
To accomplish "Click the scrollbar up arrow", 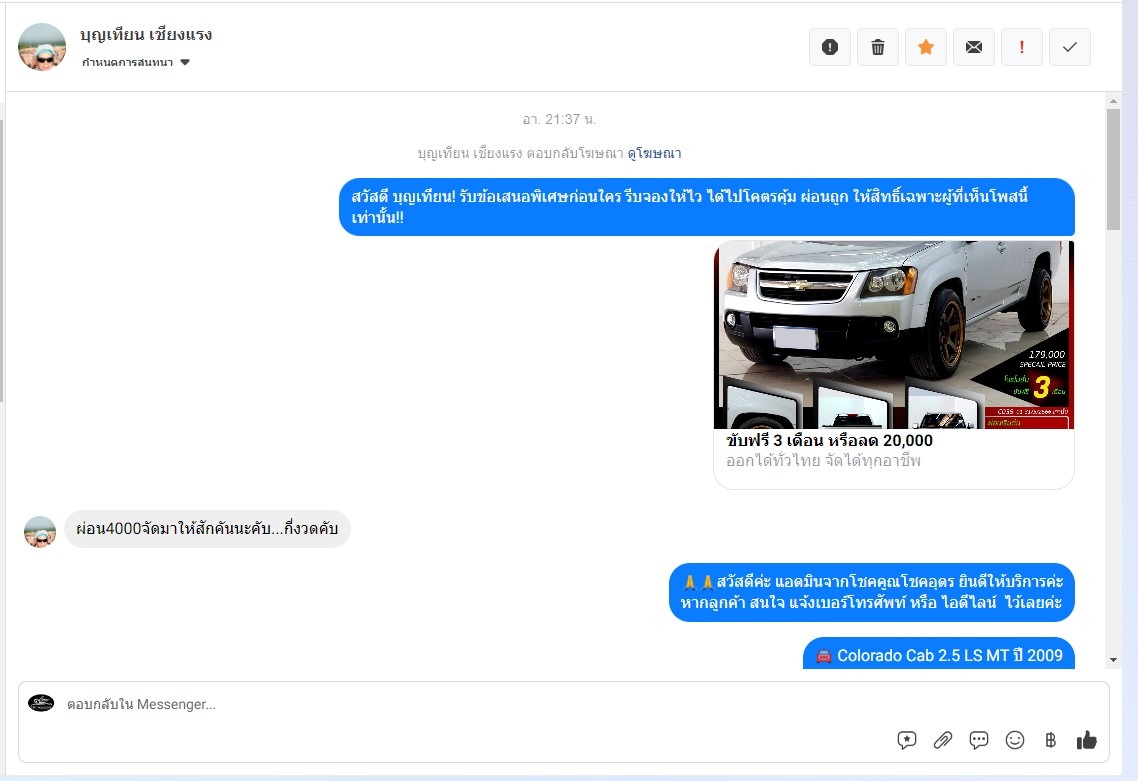I will [x=1113, y=101].
